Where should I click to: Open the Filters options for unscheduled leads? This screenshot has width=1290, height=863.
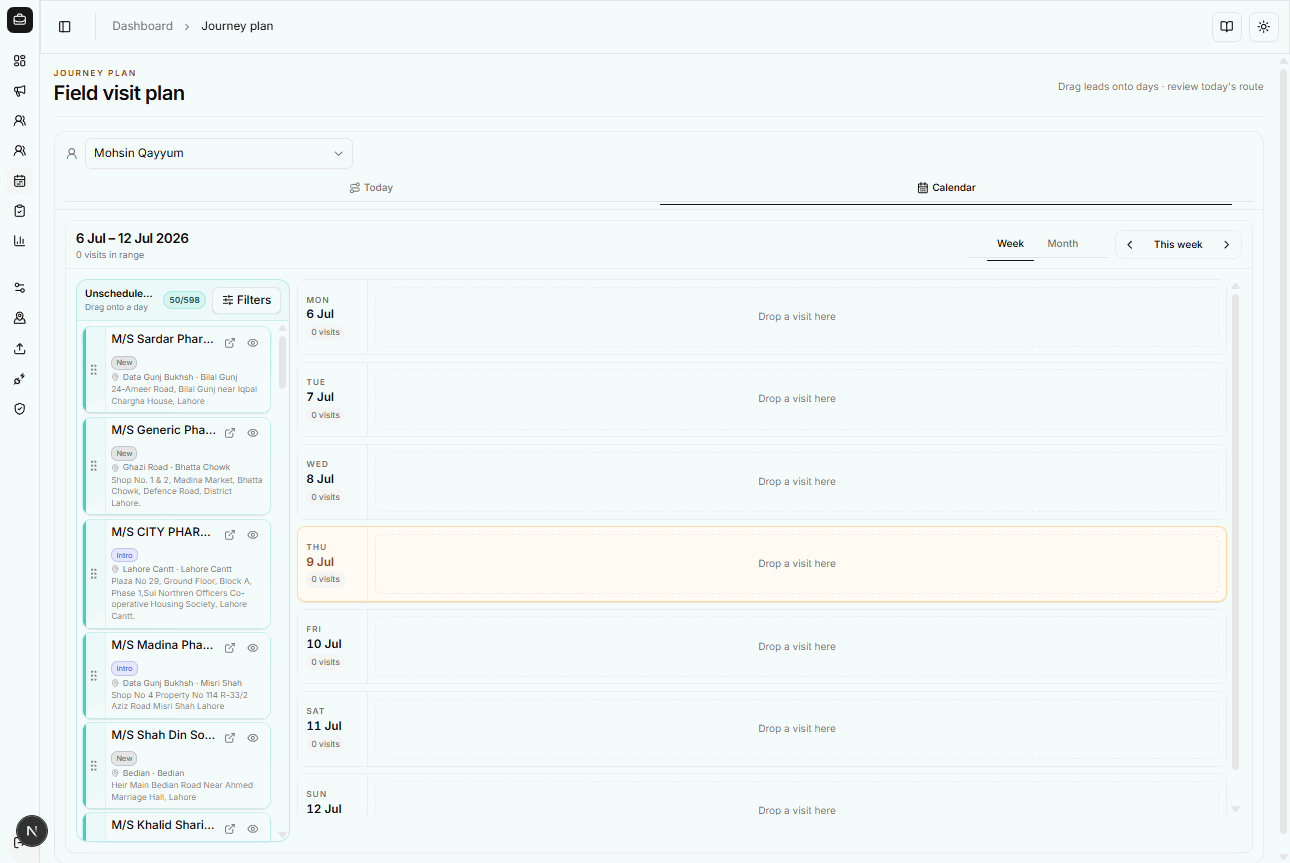(x=247, y=300)
